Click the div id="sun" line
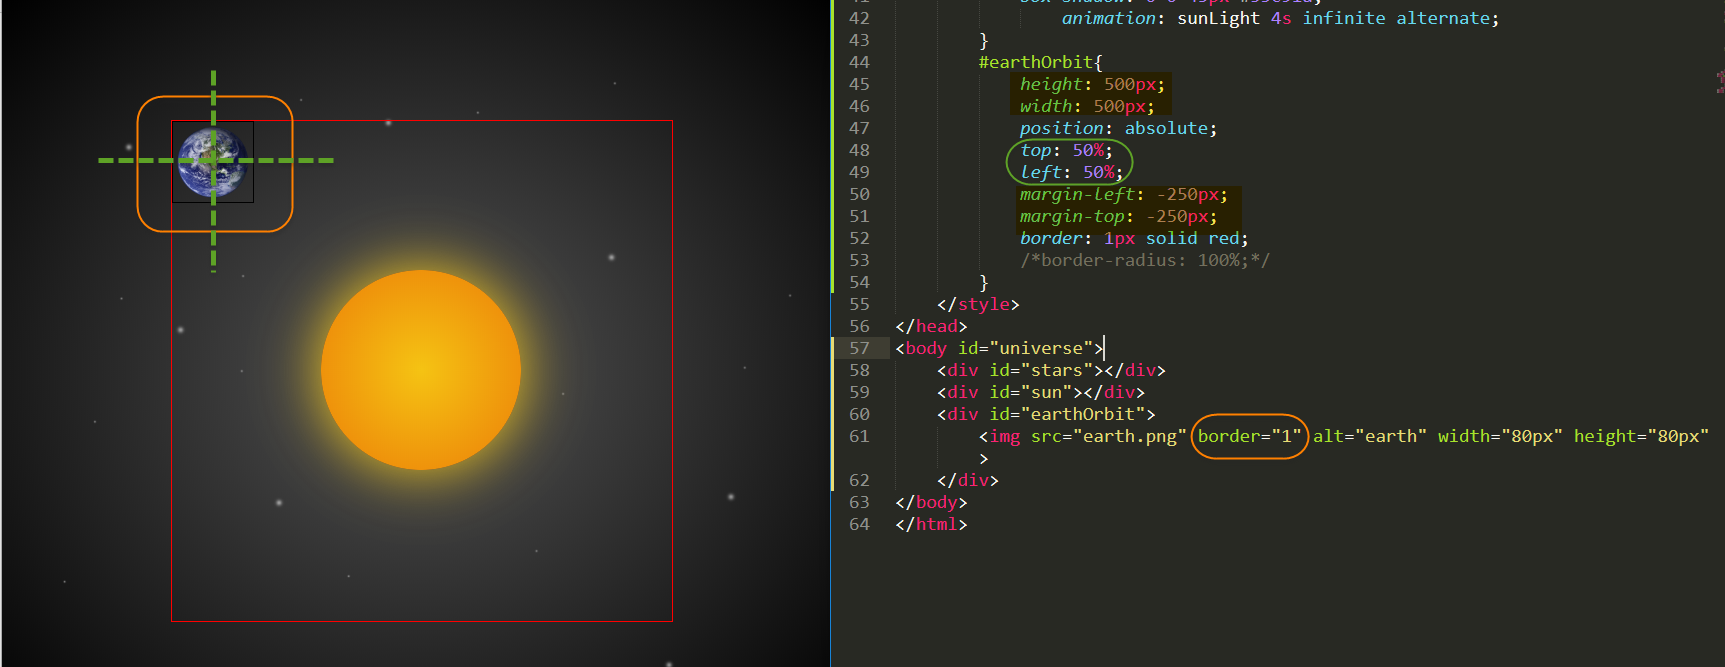The height and width of the screenshot is (667, 1725). [1040, 392]
